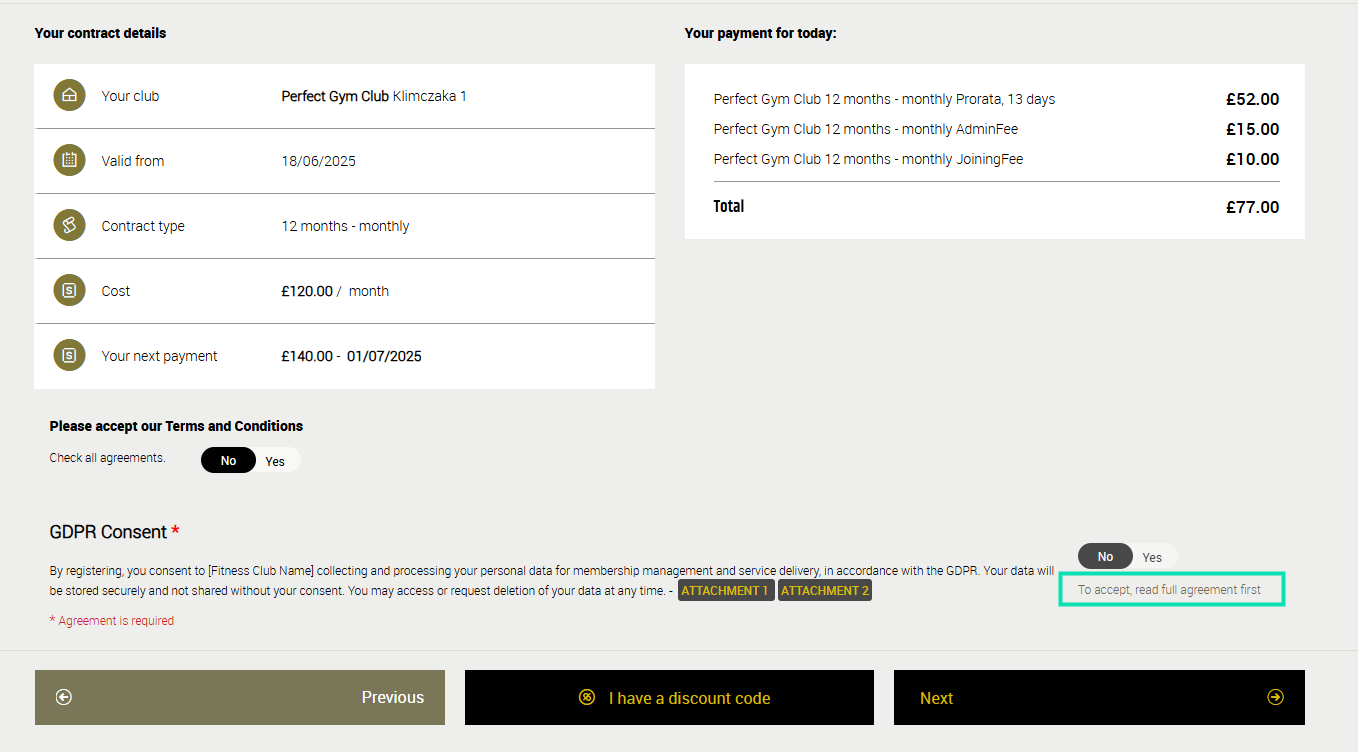Set Check all agreements to Yes
The image size is (1358, 752).
coord(275,461)
